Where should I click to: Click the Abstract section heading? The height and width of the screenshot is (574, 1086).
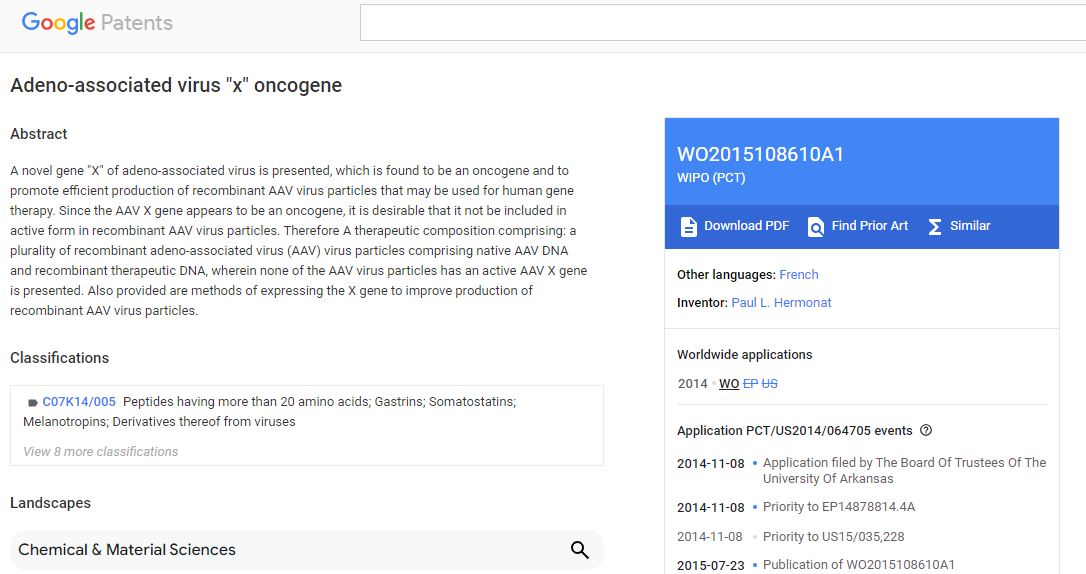(x=39, y=134)
